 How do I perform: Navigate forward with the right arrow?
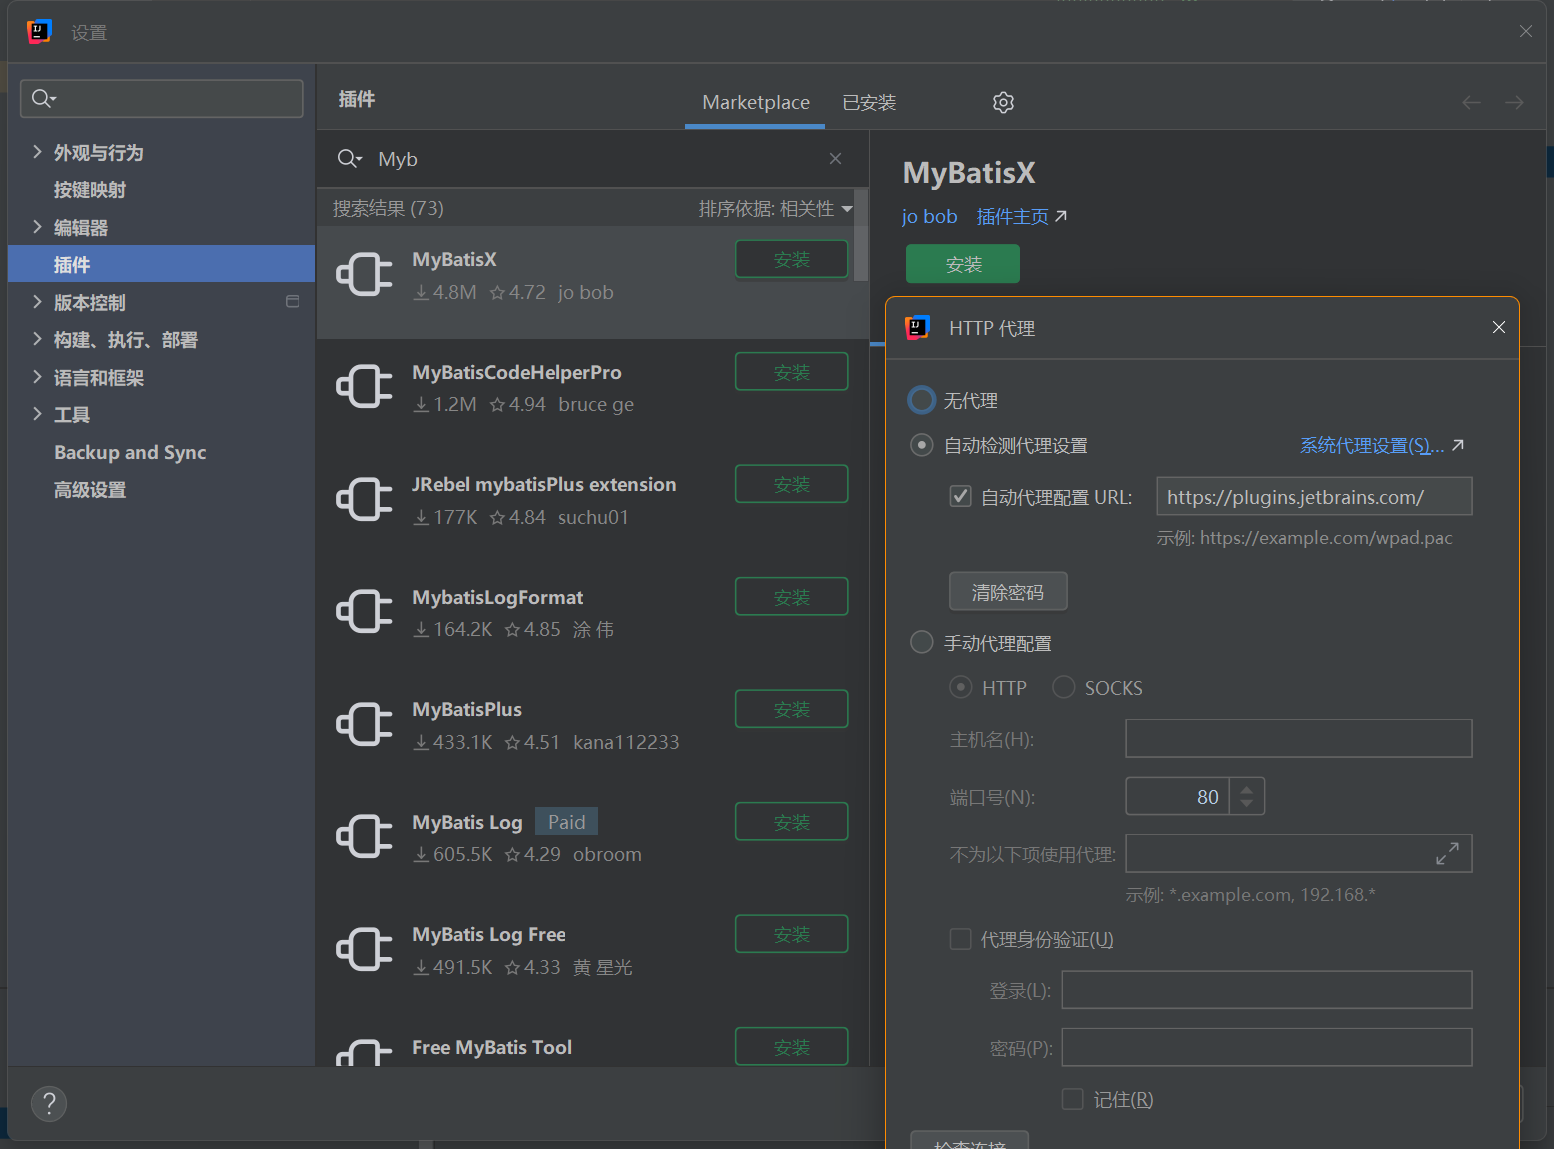tap(1514, 102)
